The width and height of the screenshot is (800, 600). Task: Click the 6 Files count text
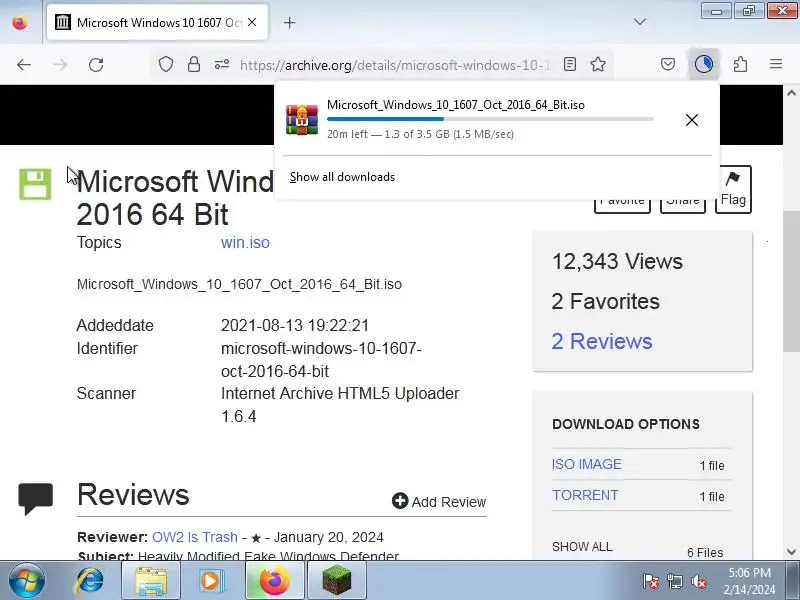(705, 553)
